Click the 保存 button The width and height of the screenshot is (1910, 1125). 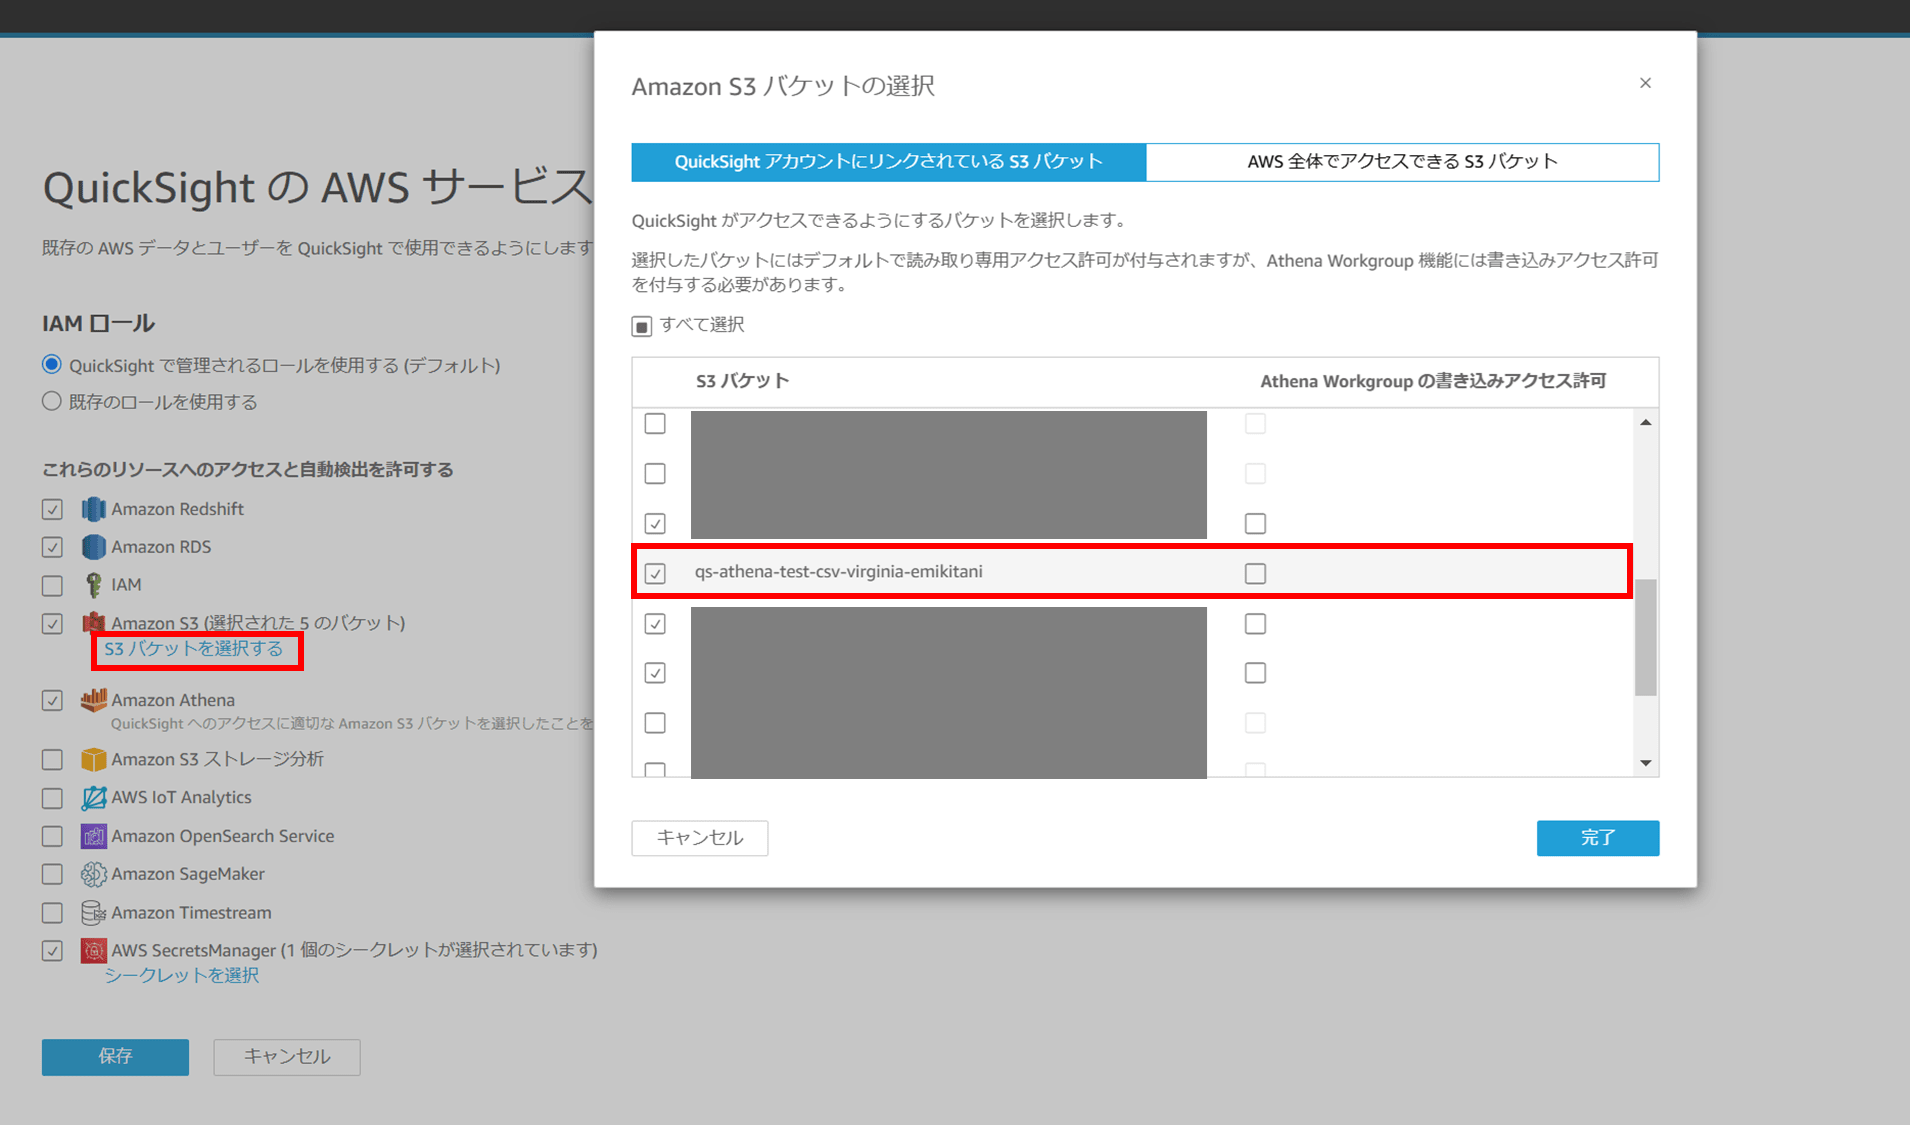coord(115,1056)
